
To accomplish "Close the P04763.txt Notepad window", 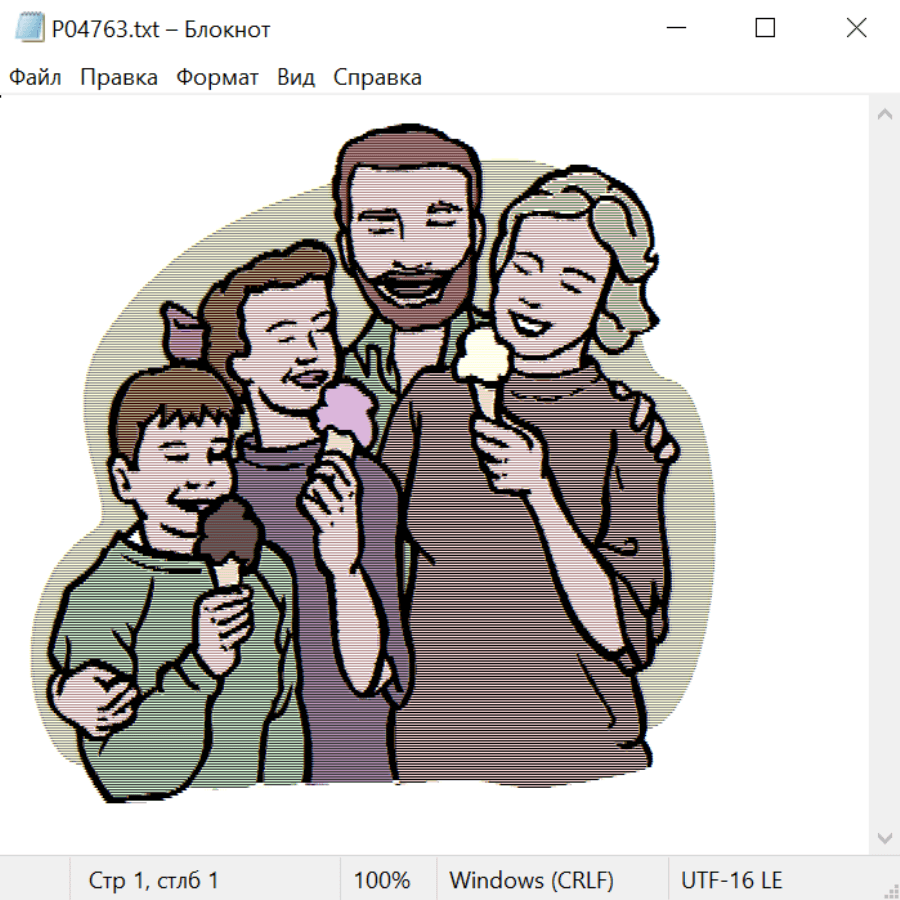I will (856, 29).
